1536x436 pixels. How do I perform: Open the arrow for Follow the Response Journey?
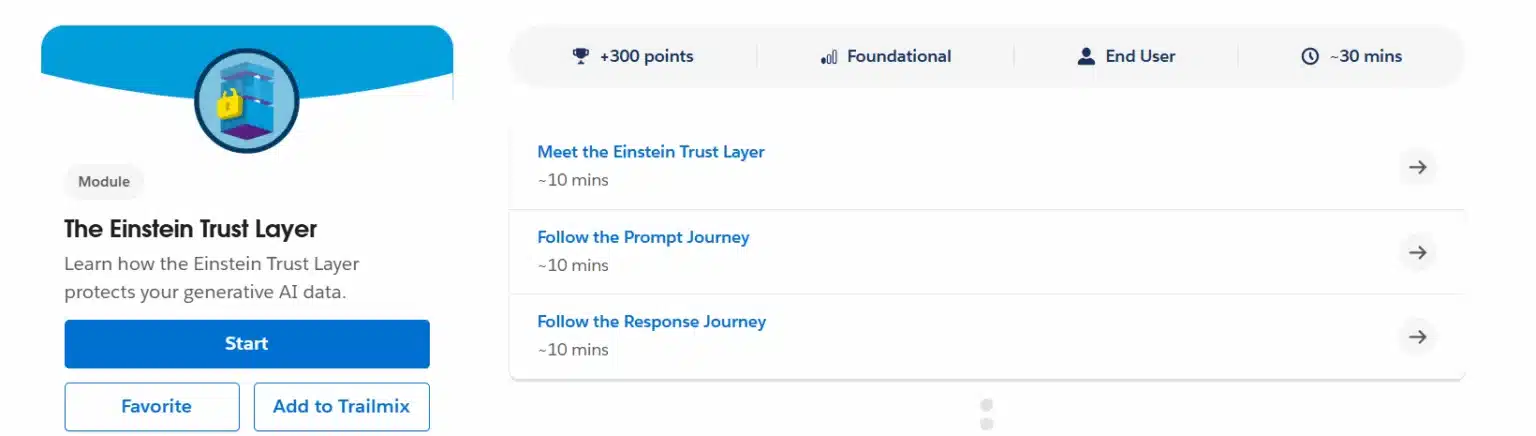[1417, 336]
